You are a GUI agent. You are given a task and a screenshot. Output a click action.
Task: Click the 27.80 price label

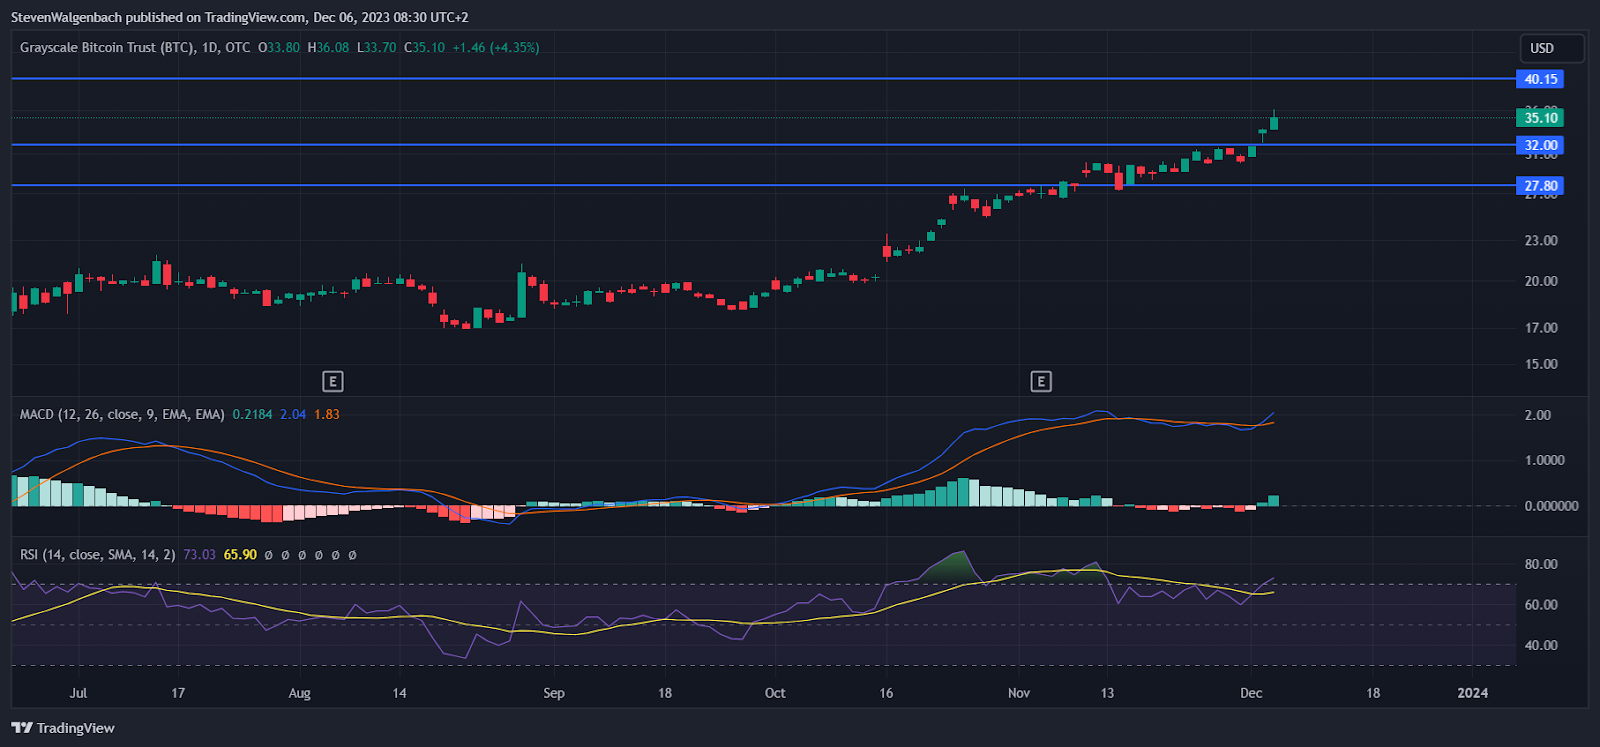point(1540,186)
